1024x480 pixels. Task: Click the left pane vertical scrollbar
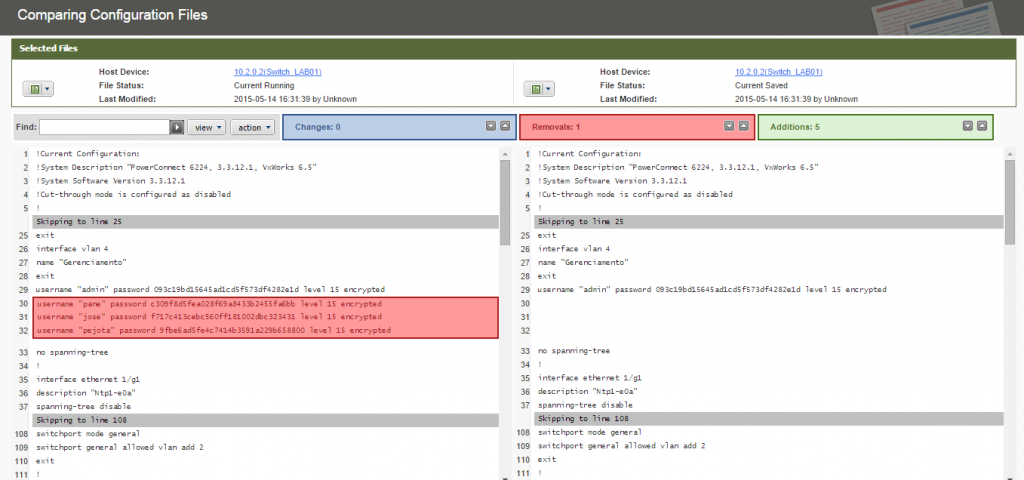[x=506, y=200]
